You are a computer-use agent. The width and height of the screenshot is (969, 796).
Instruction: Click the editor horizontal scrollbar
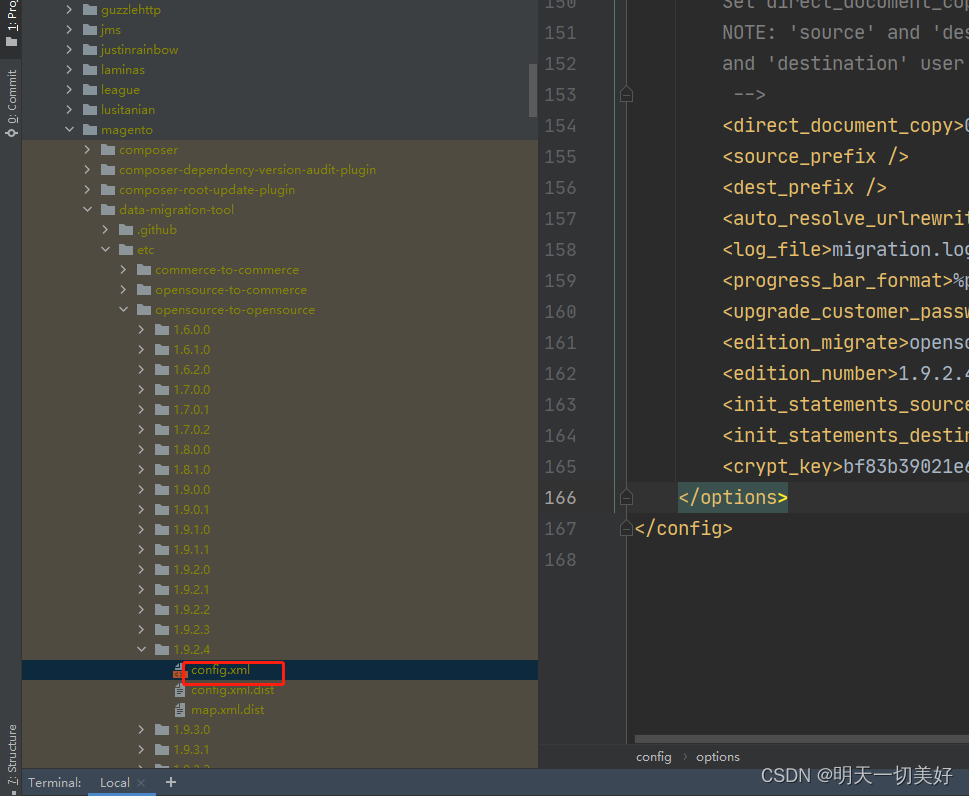802,739
